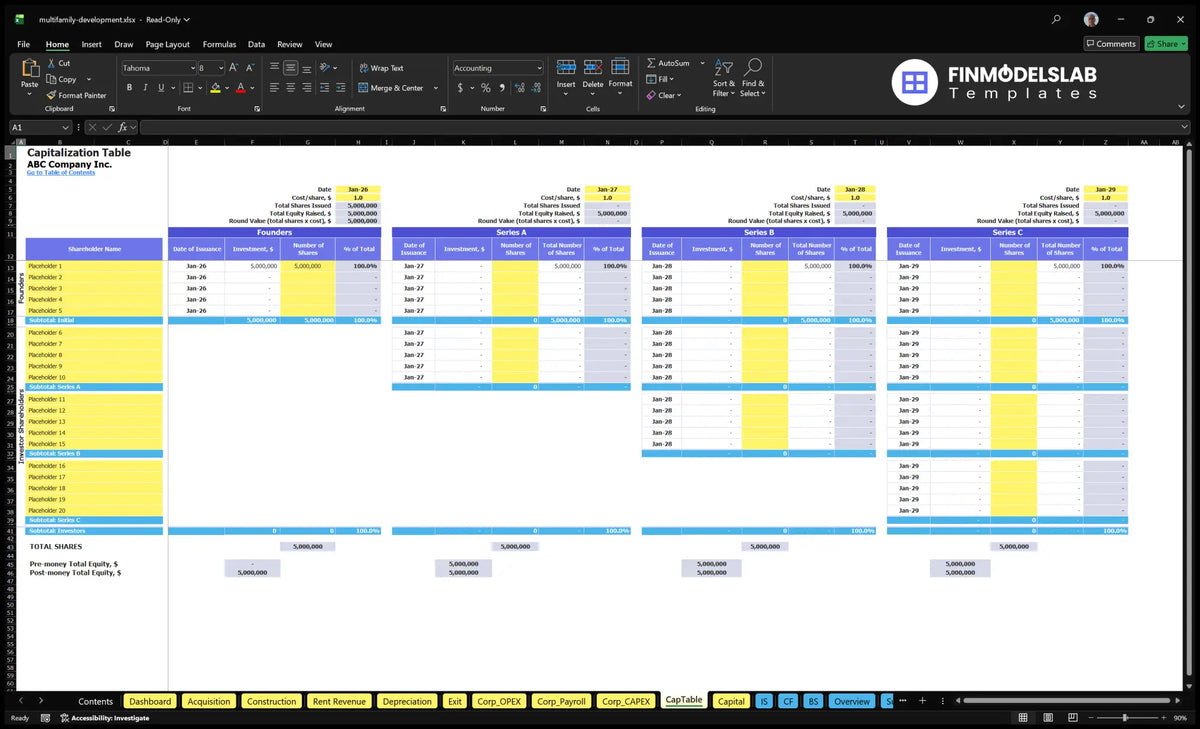Click the red font color button

(240, 88)
